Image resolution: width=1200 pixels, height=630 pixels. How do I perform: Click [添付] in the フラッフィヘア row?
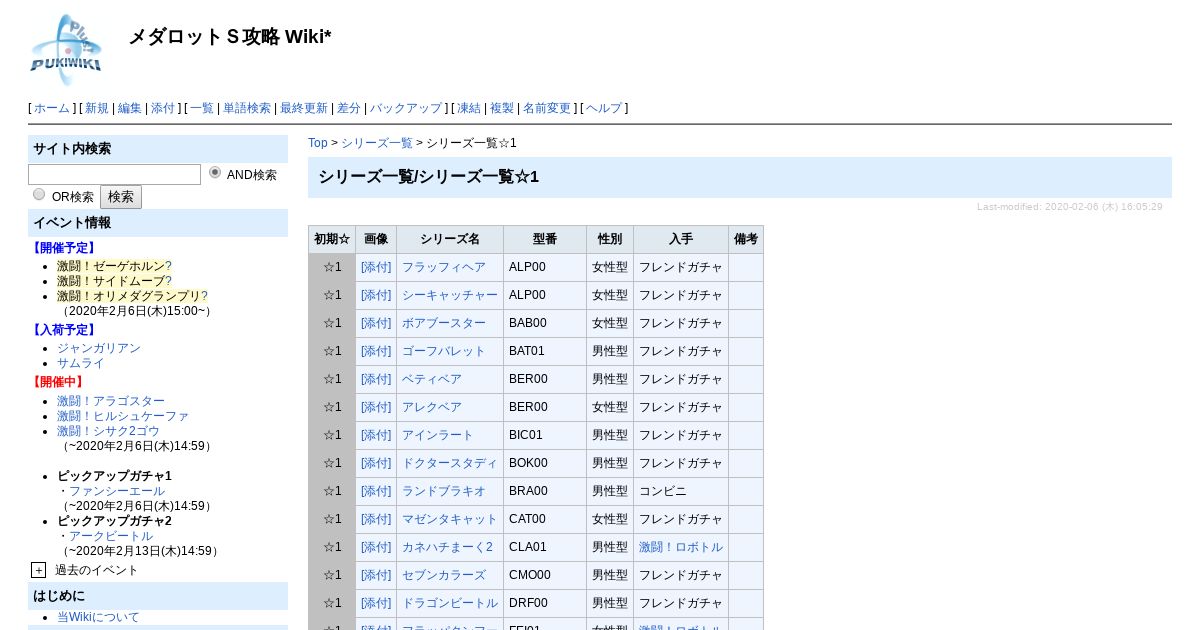(x=376, y=267)
